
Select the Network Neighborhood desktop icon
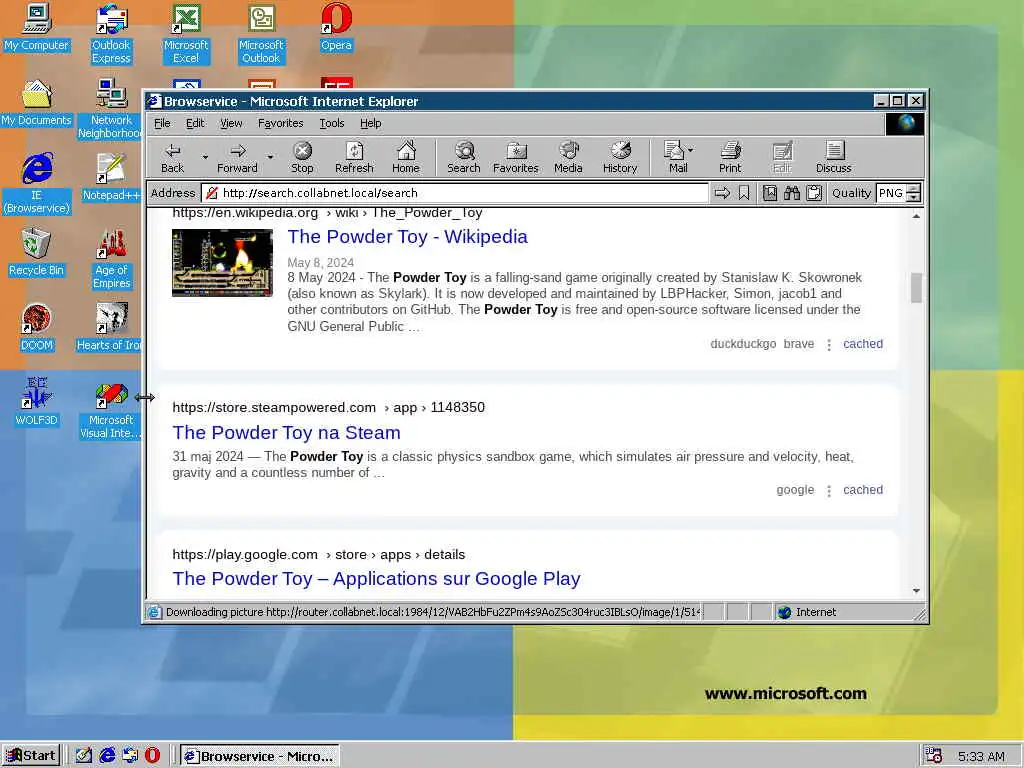pos(110,109)
